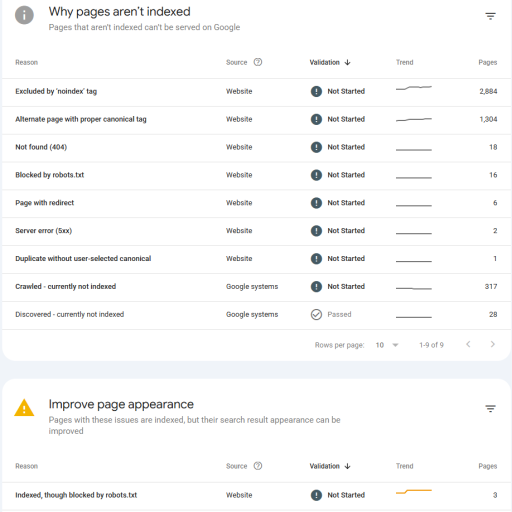Click Passed status text
The image size is (512, 512).
(x=339, y=314)
